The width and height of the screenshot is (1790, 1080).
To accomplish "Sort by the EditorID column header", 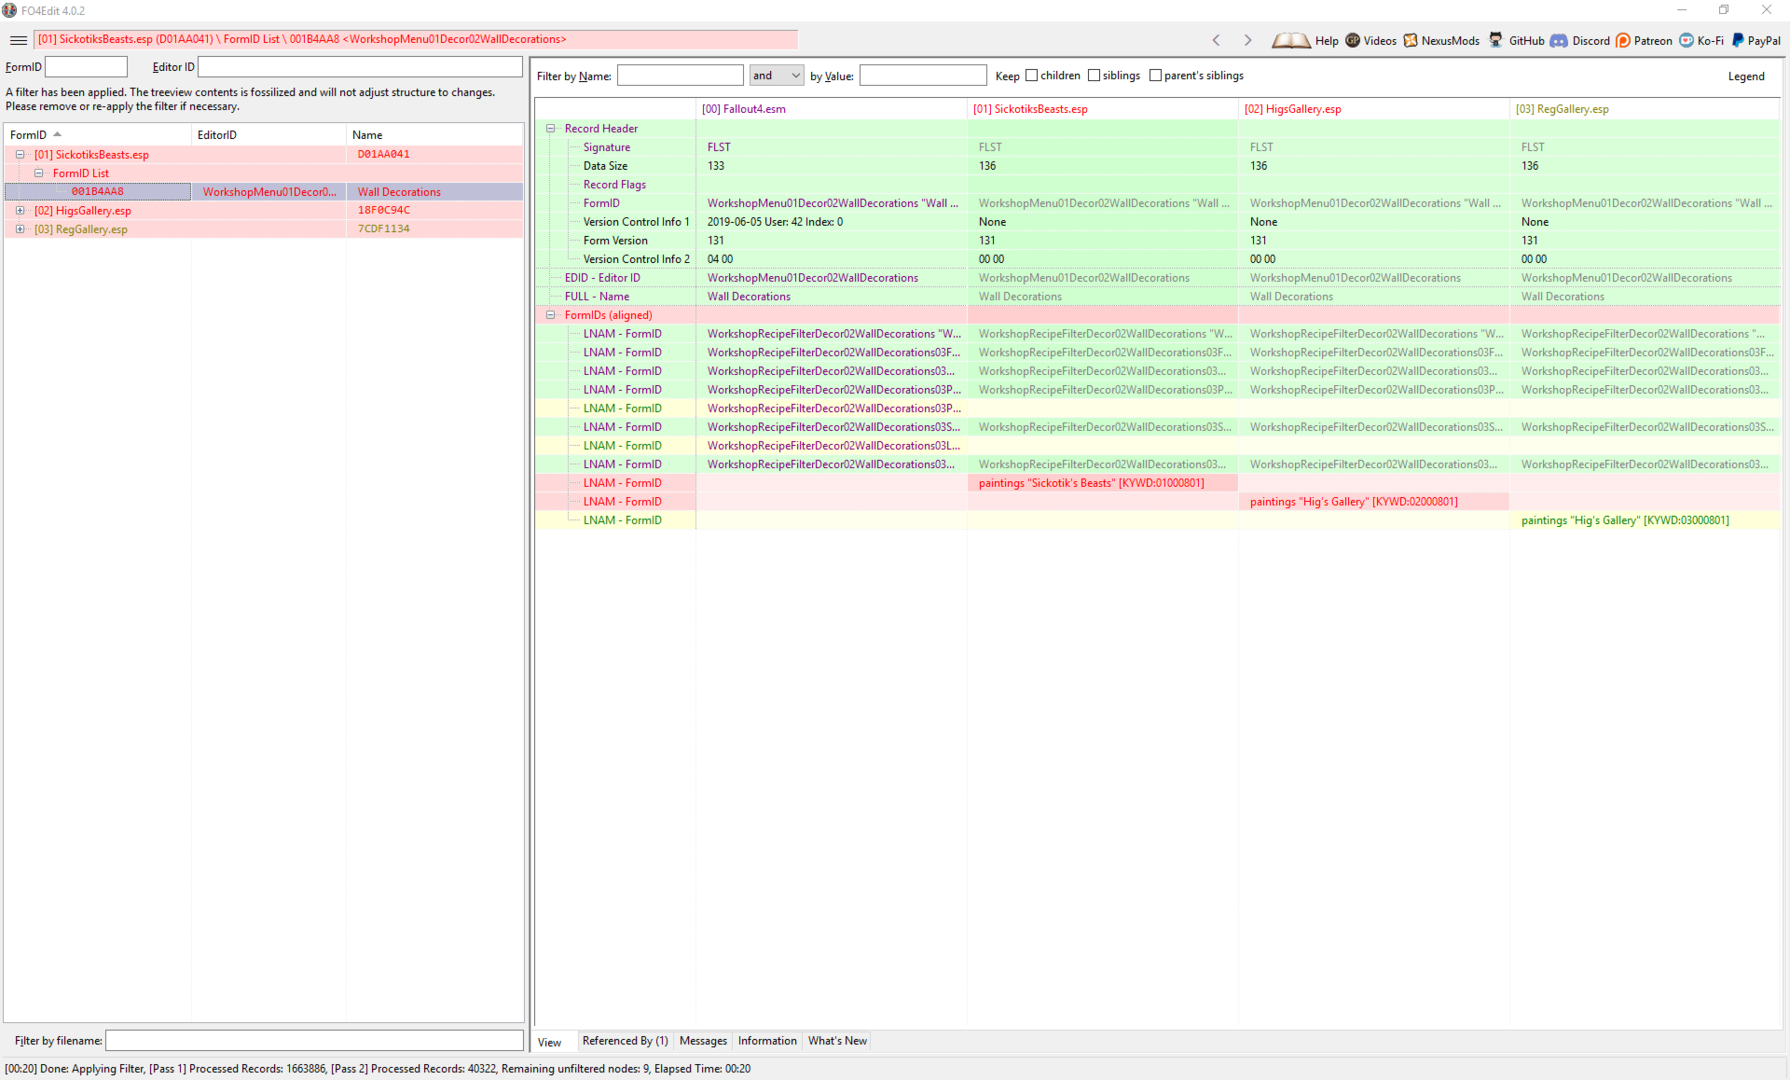I will [x=268, y=134].
